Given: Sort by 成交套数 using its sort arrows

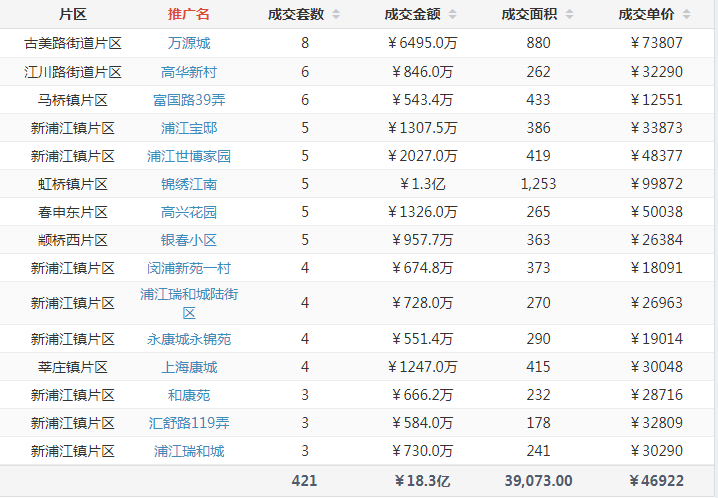Looking at the screenshot, I should pyautogui.click(x=336, y=14).
